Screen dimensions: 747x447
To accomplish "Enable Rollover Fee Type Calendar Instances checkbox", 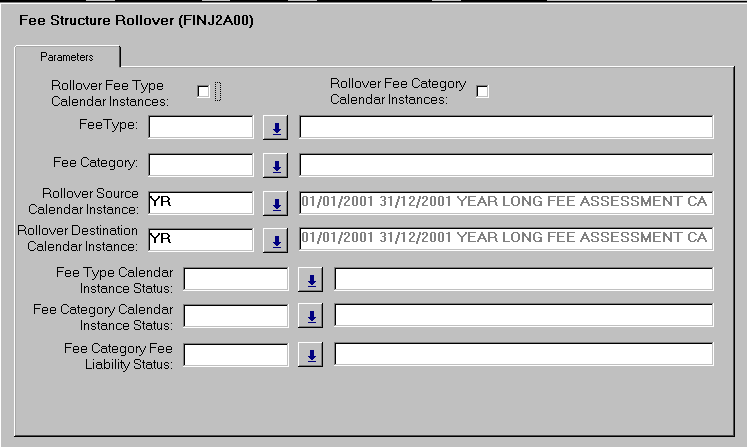I will [204, 92].
